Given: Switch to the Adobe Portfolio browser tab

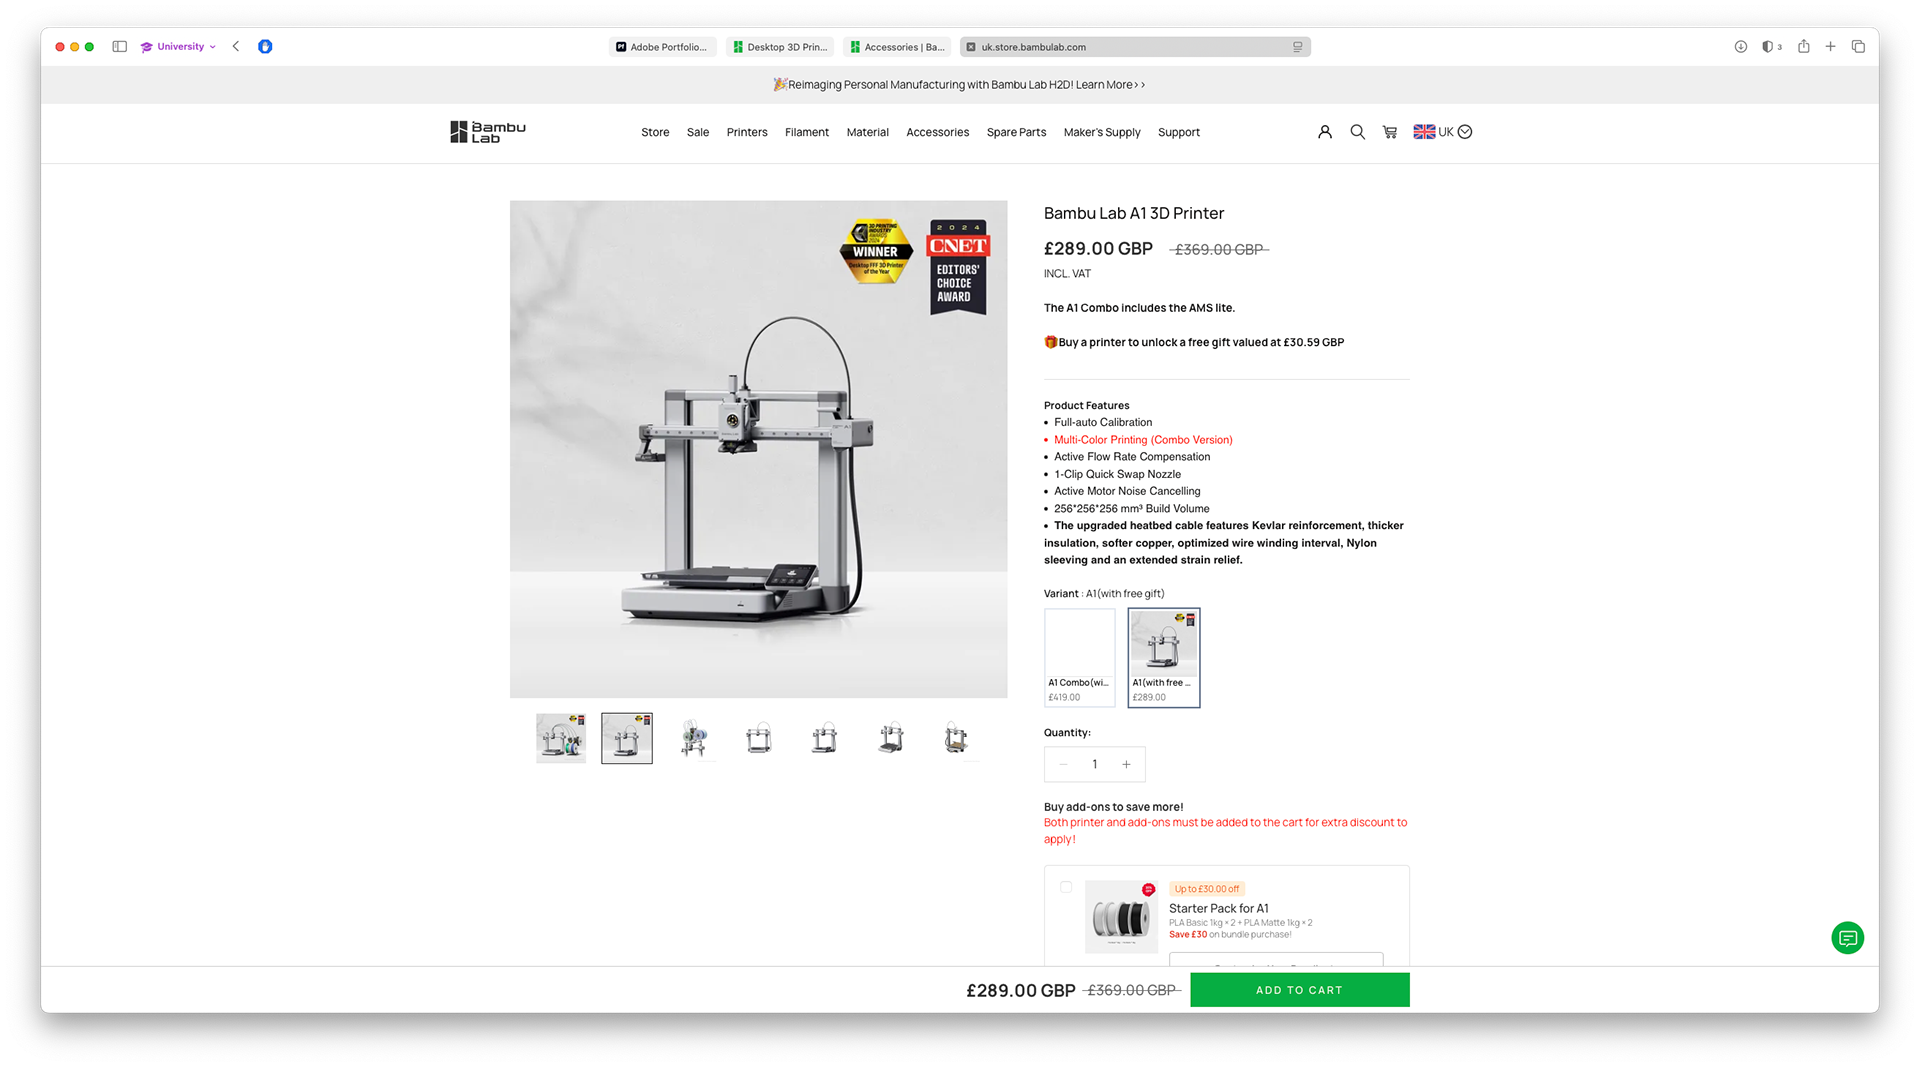Looking at the screenshot, I should [x=662, y=47].
